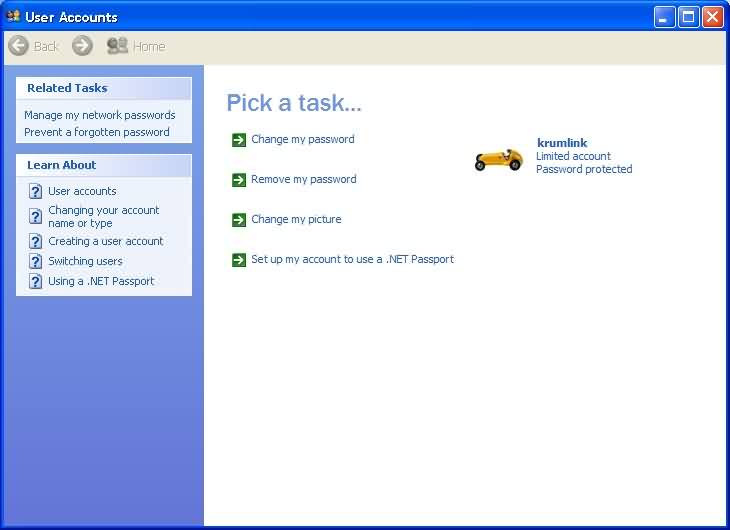Open Manage my network passwords

click(100, 115)
